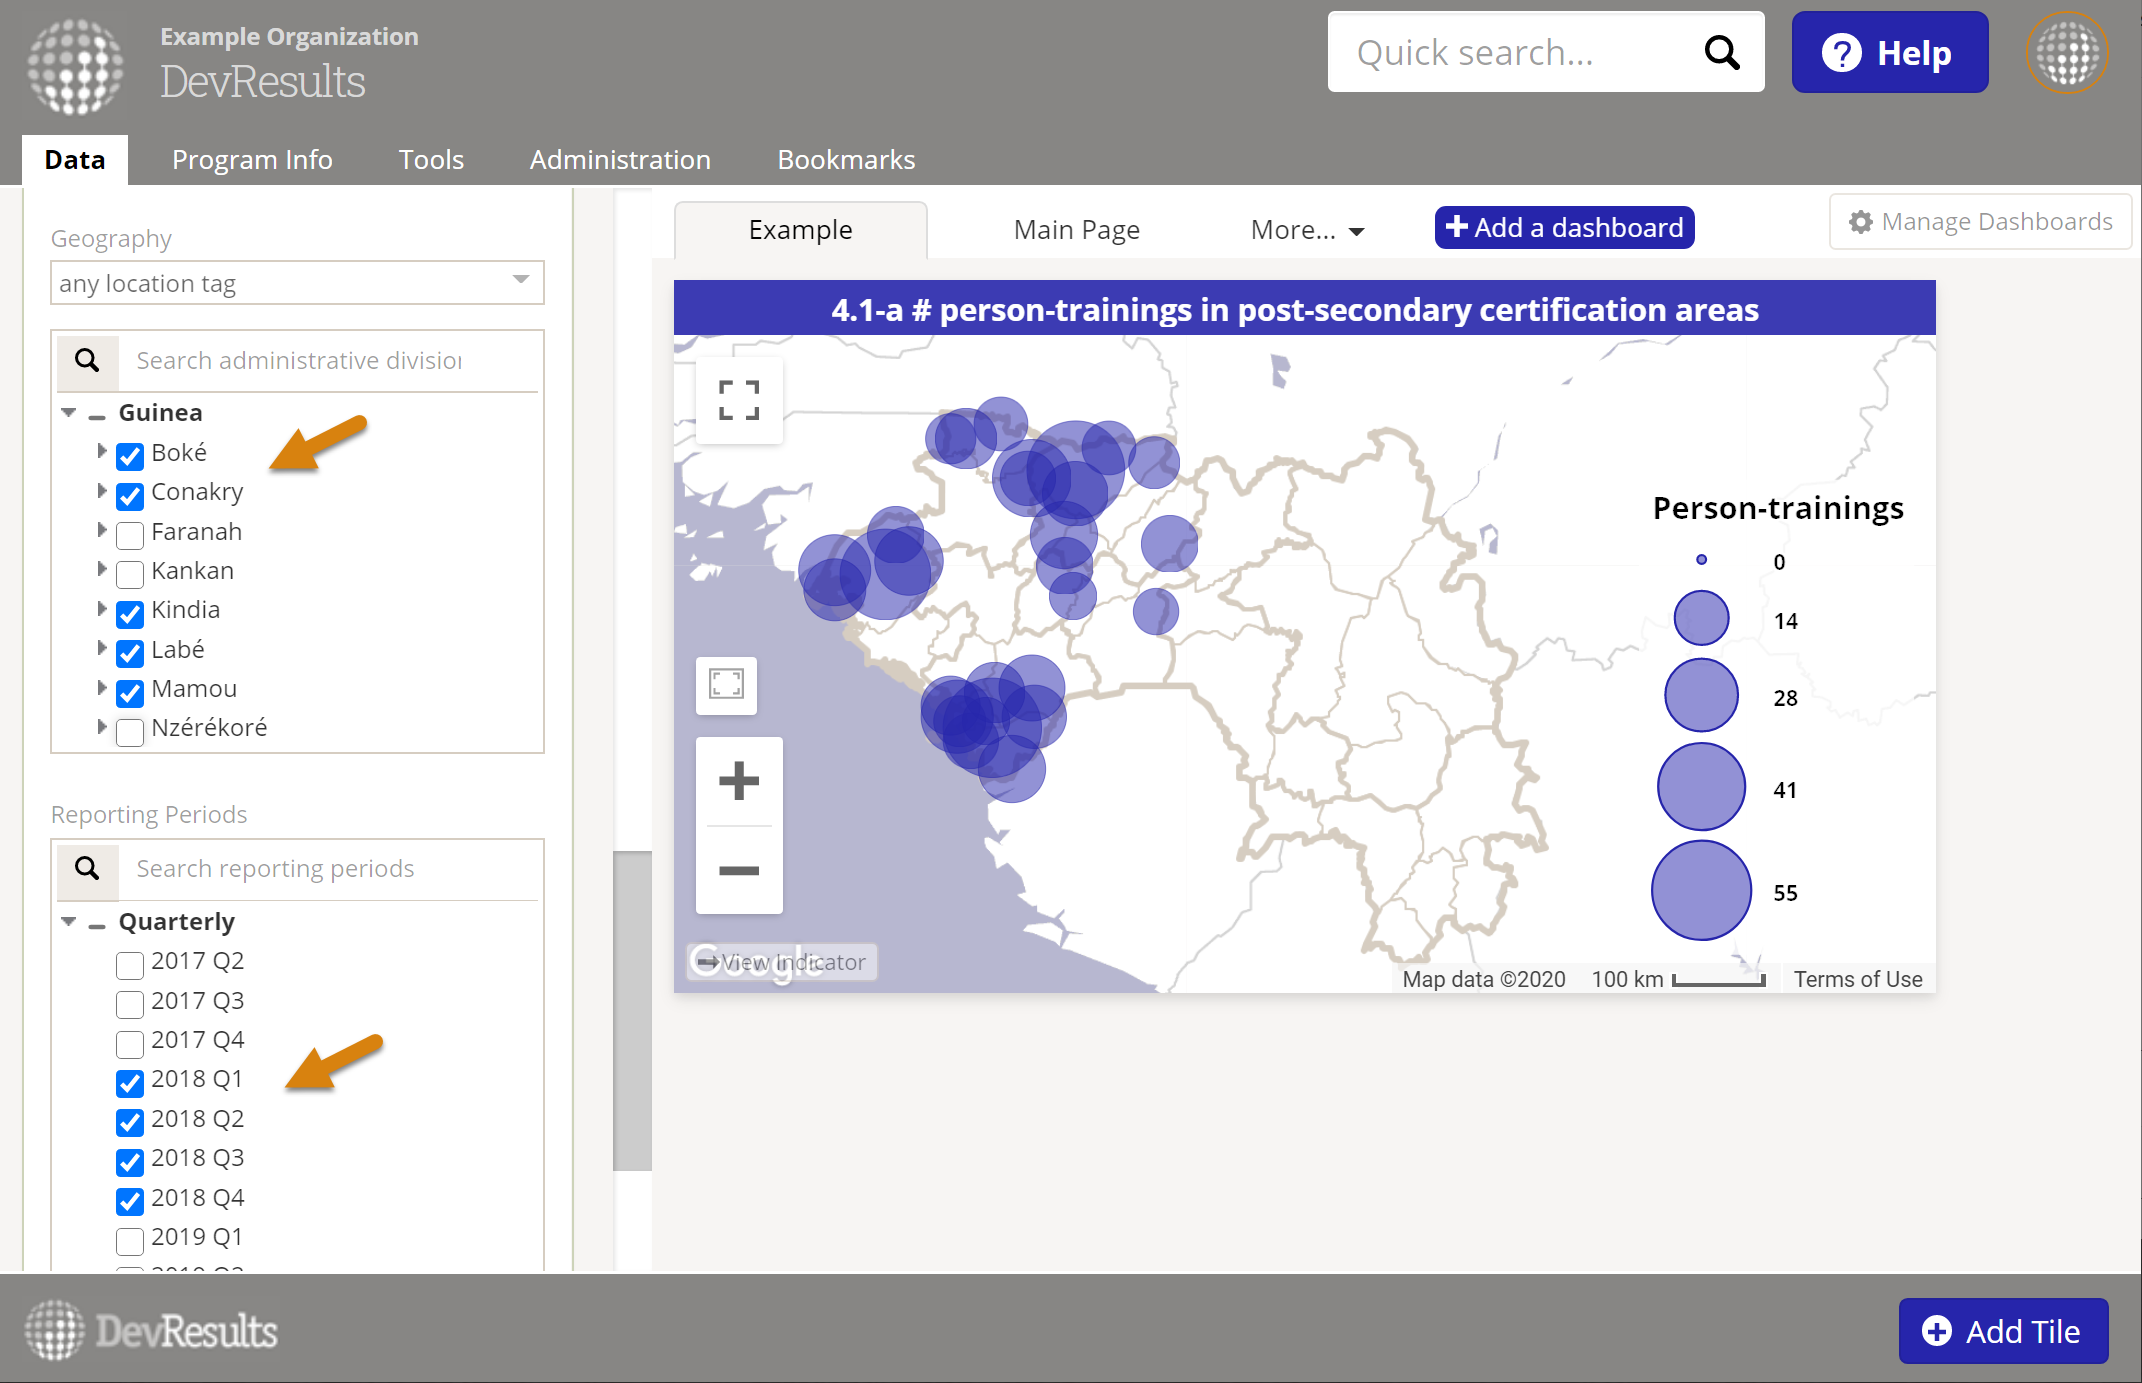Click the Add a dashboard button
2142x1383 pixels.
(1564, 228)
